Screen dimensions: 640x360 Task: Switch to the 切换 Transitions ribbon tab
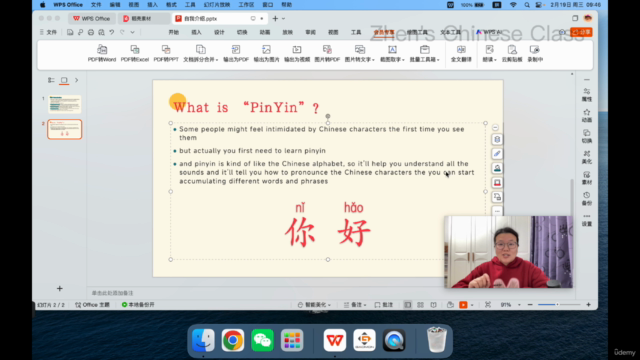point(242,32)
